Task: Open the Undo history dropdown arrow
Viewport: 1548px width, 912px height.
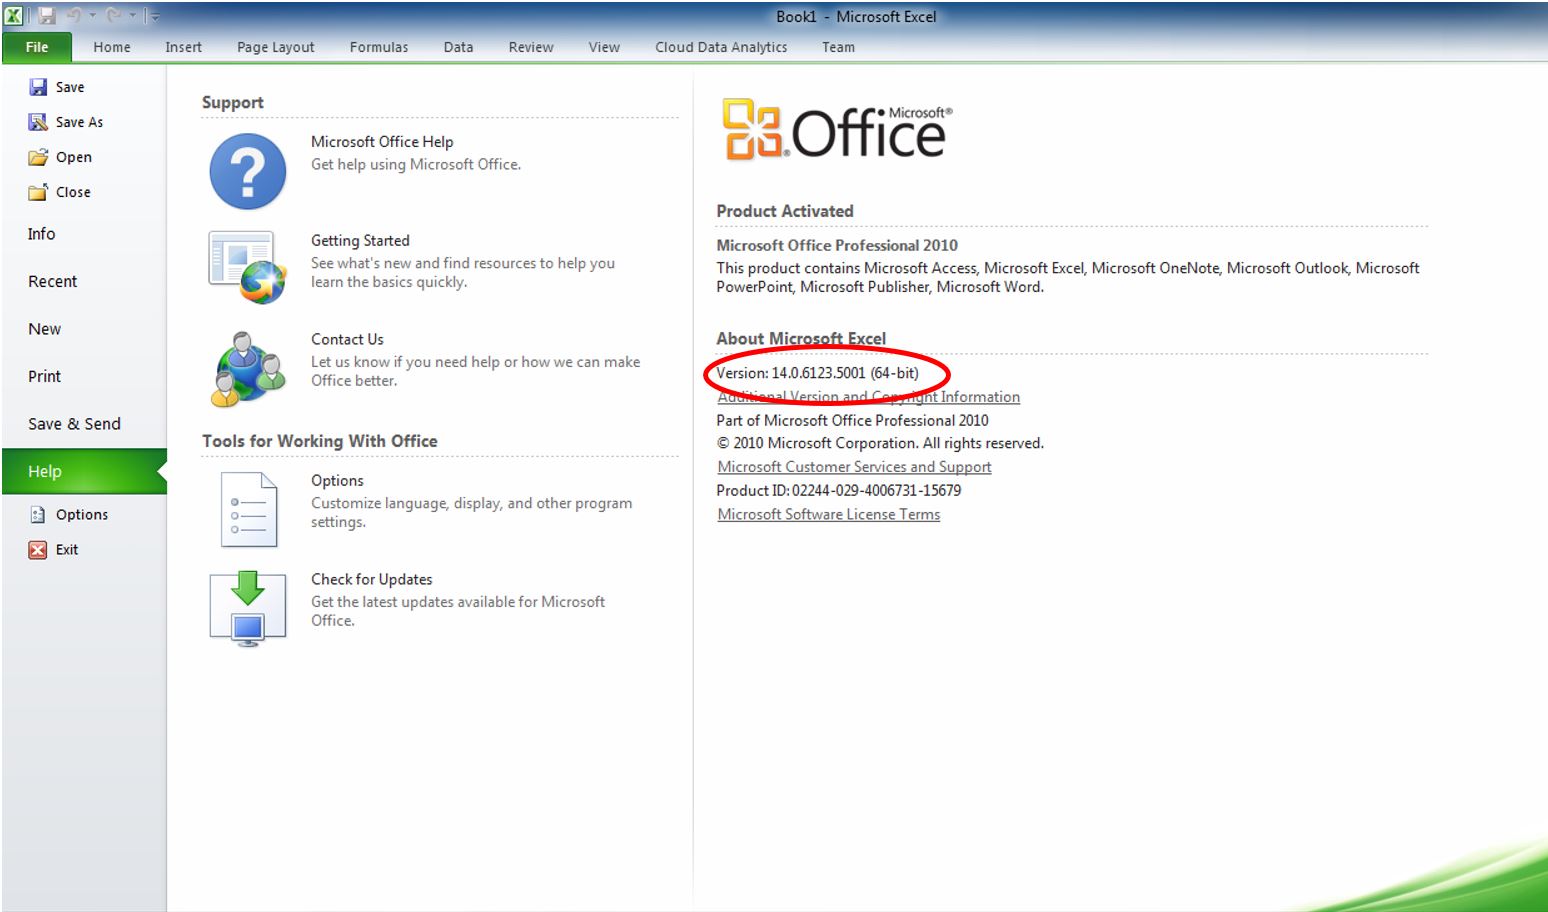Action: pyautogui.click(x=92, y=16)
